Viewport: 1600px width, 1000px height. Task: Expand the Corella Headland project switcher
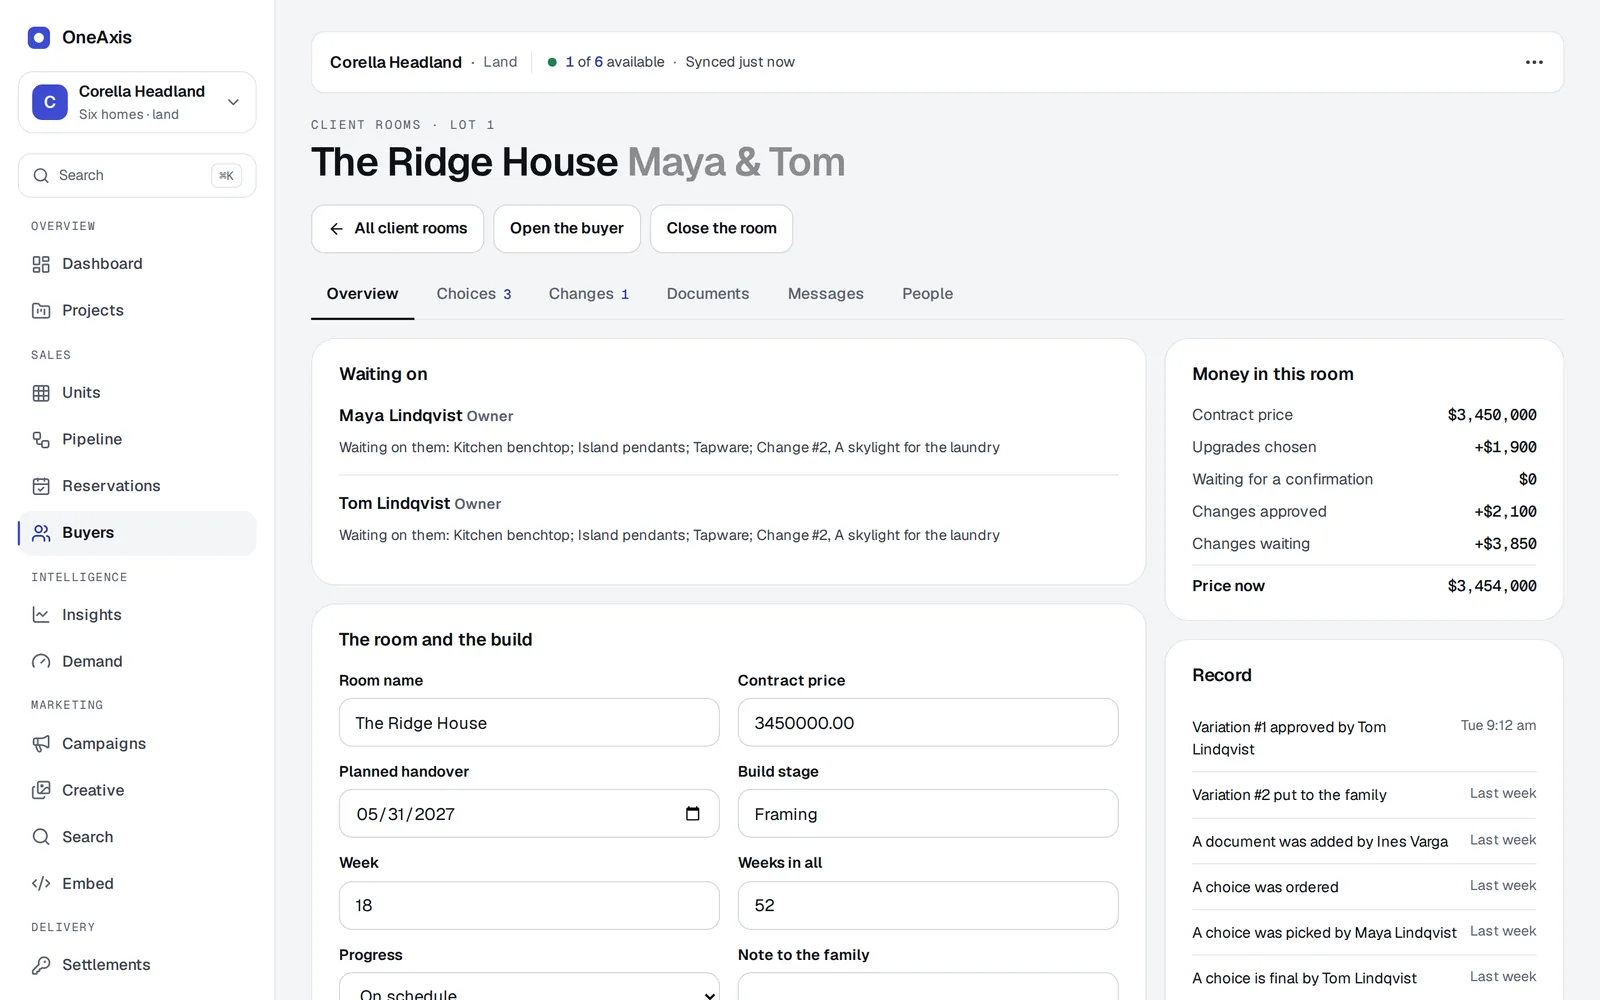[137, 102]
